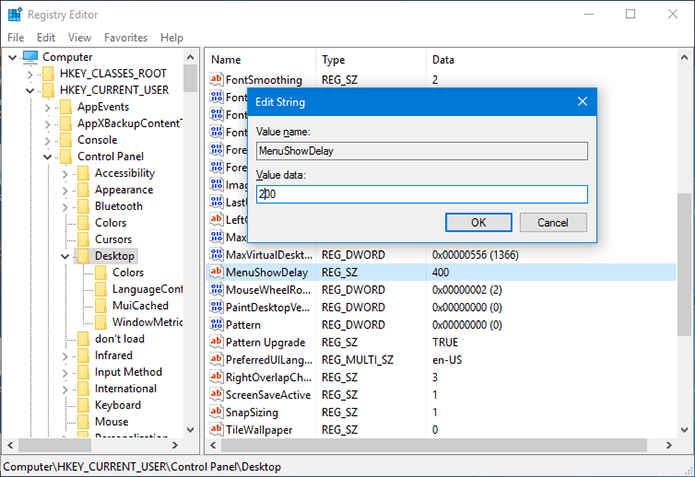This screenshot has width=695, height=477.
Task: Click the string icon beside SnapSizing
Action: [216, 412]
